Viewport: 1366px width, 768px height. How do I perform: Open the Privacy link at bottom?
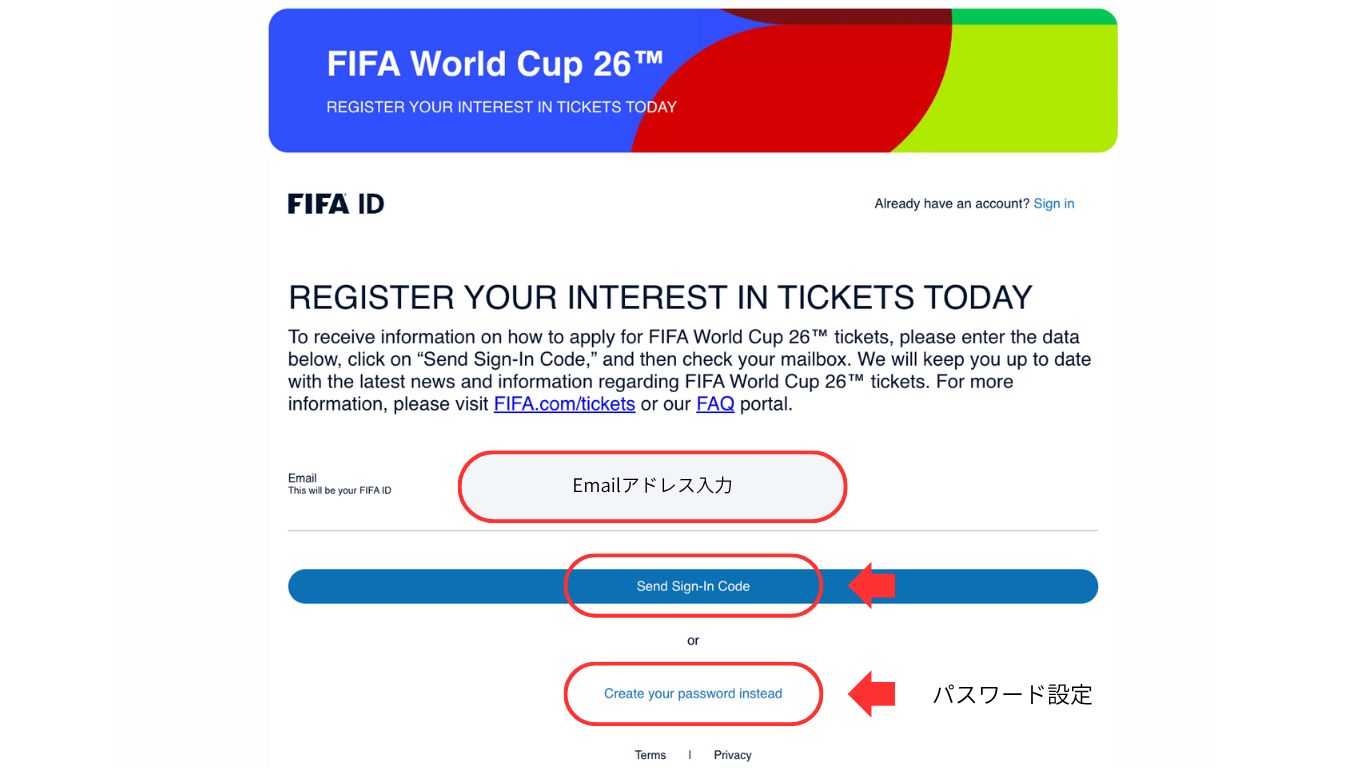click(732, 755)
